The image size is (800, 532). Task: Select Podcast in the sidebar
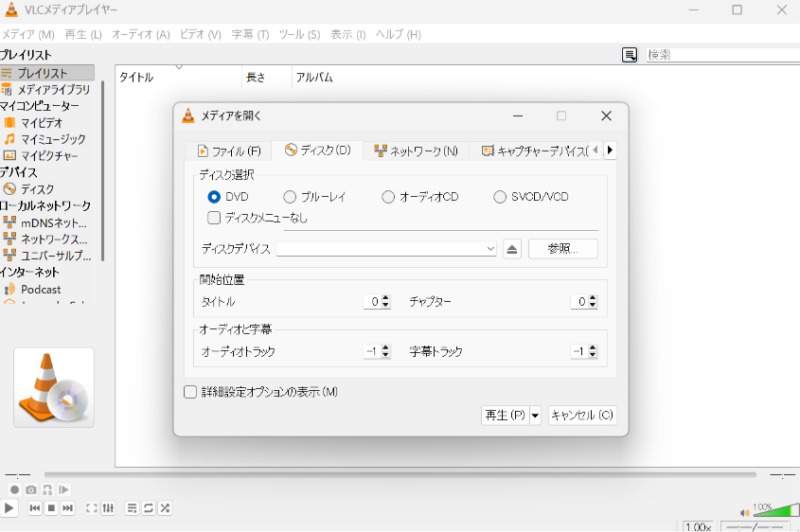(x=47, y=289)
